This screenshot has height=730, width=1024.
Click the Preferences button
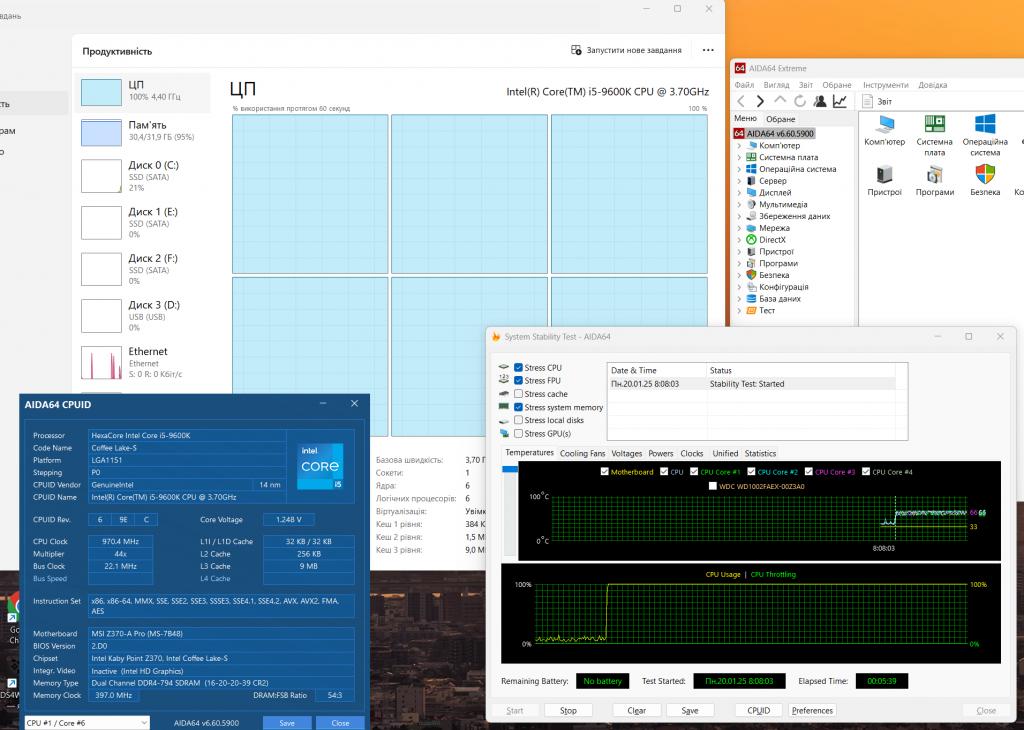pyautogui.click(x=812, y=710)
